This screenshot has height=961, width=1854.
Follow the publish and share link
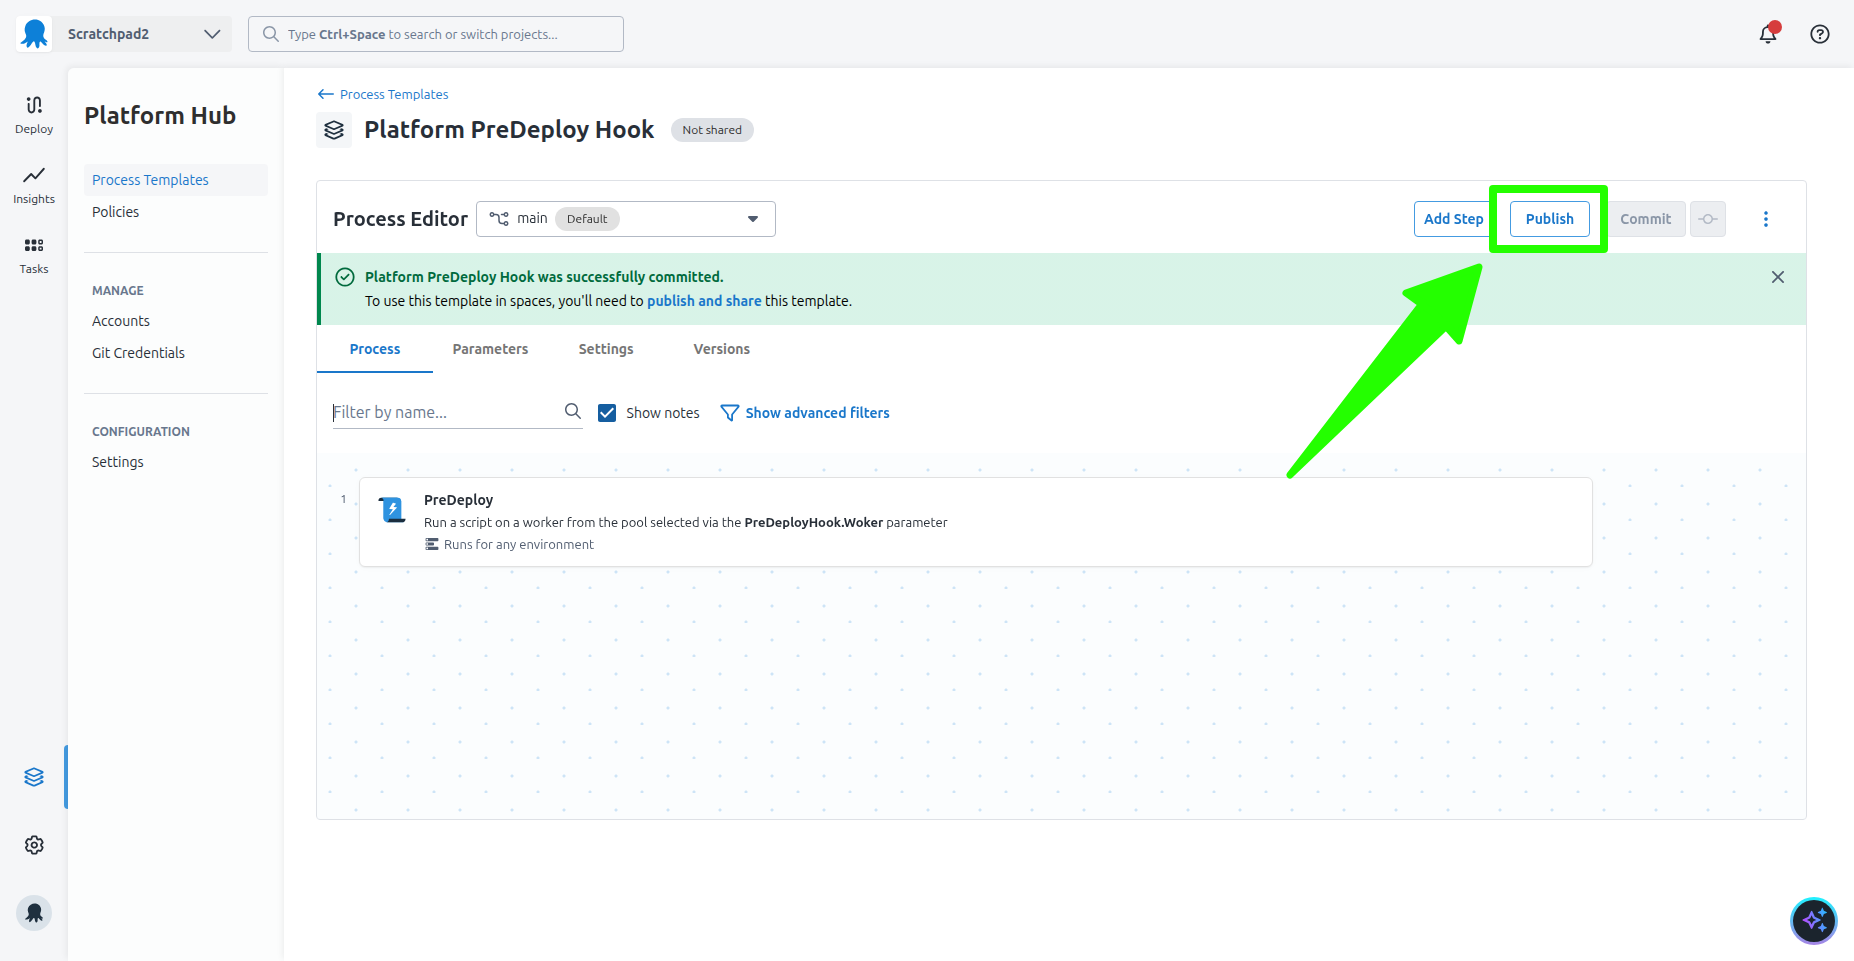[x=703, y=301]
